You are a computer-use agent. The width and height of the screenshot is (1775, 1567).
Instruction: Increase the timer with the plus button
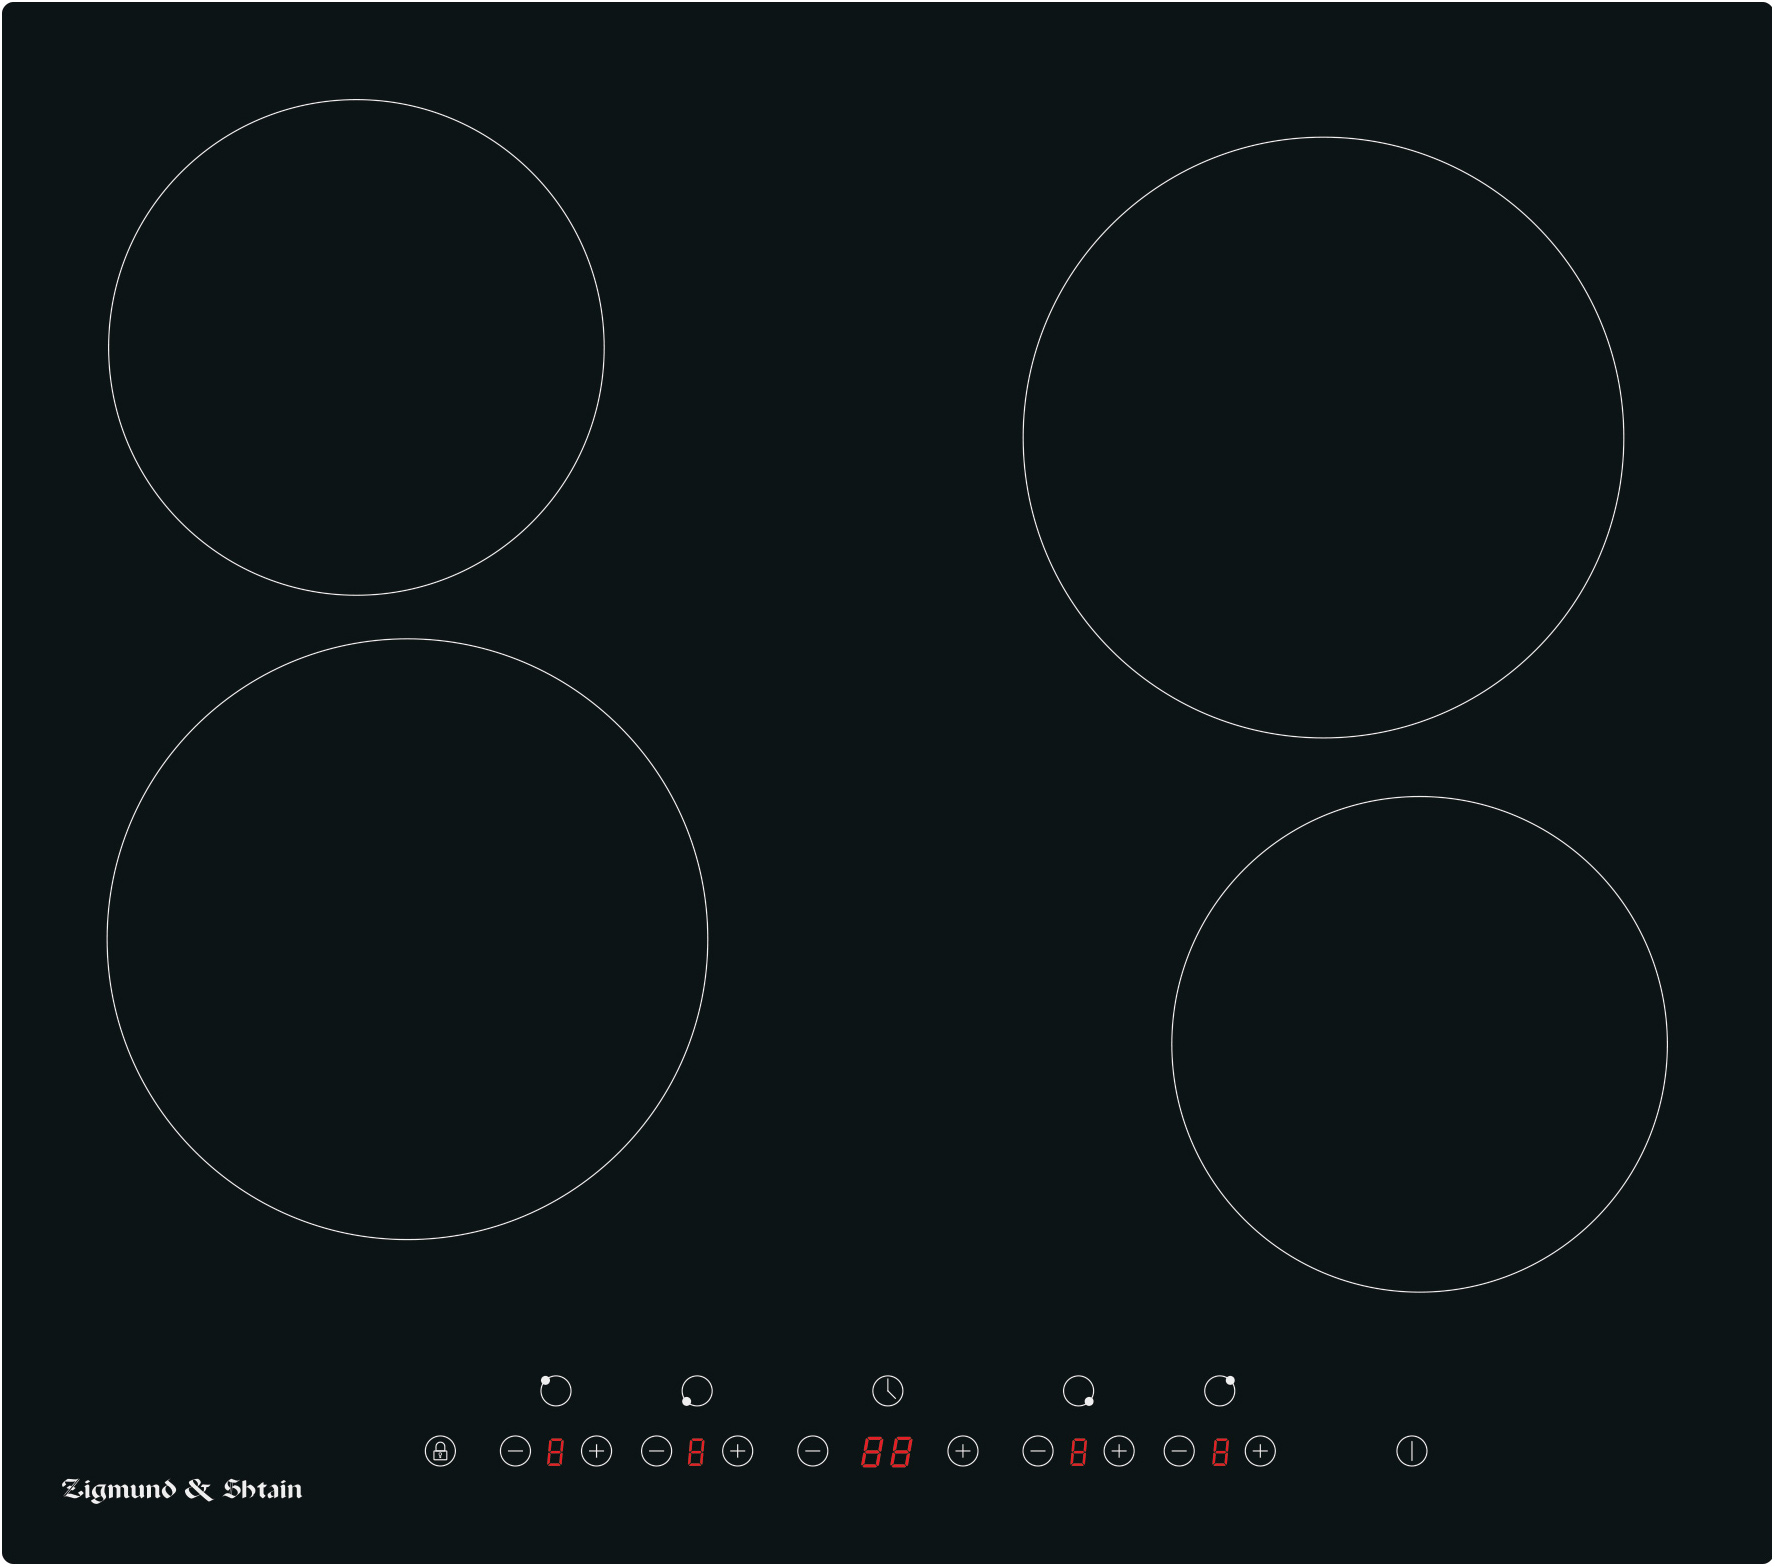(962, 1451)
